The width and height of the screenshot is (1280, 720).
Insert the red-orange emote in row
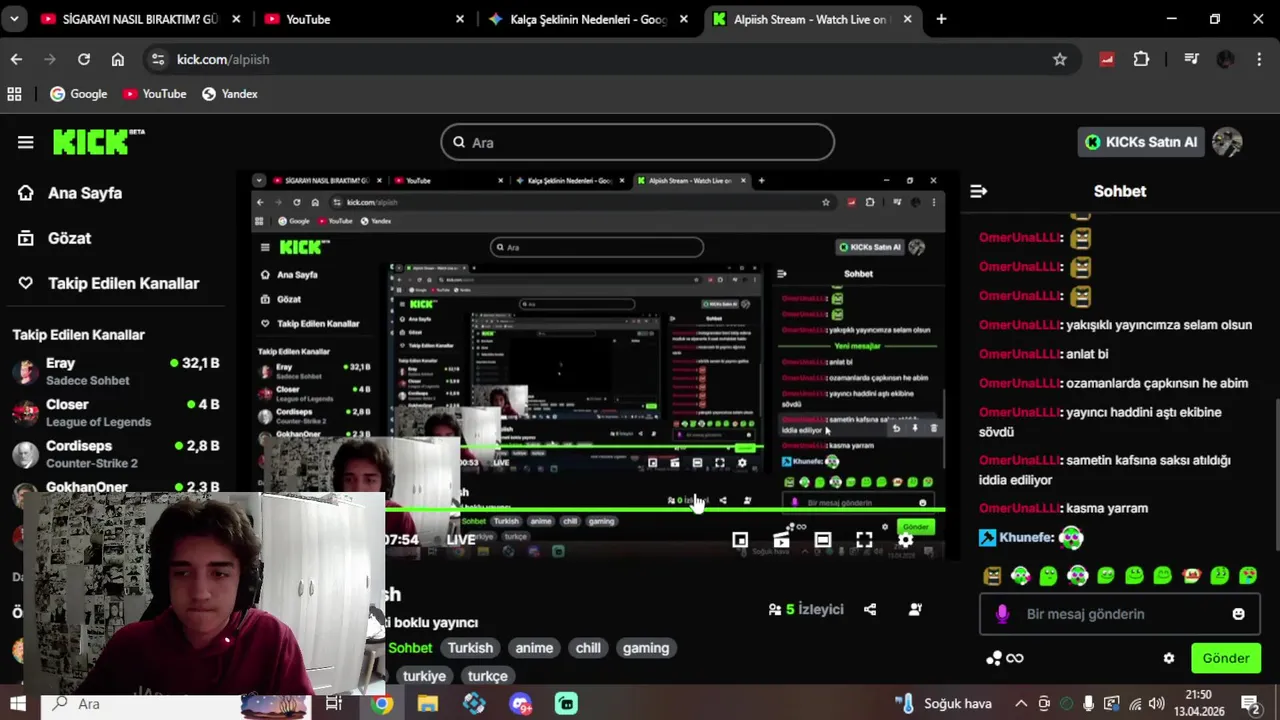[x=1191, y=576]
